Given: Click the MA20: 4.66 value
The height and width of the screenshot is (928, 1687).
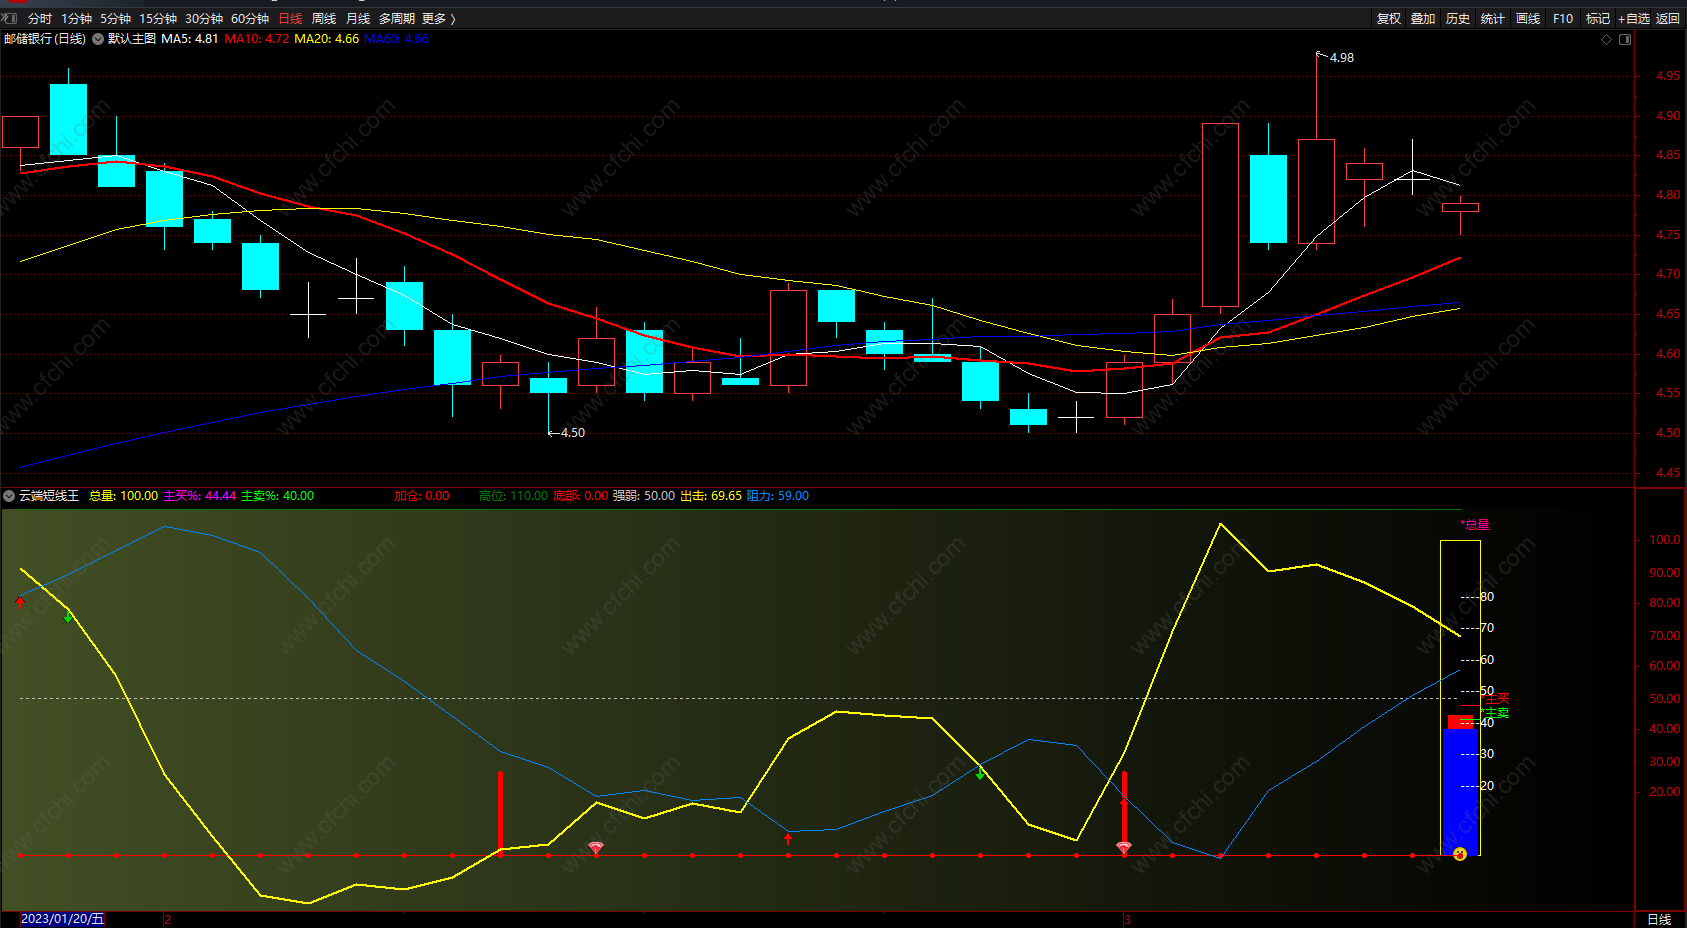Looking at the screenshot, I should point(327,39).
